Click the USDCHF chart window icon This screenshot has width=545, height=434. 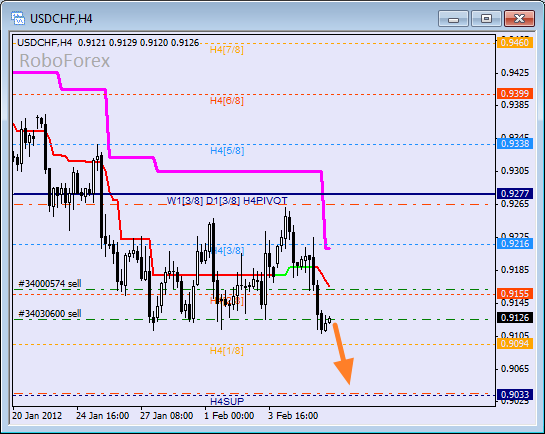coord(17,18)
